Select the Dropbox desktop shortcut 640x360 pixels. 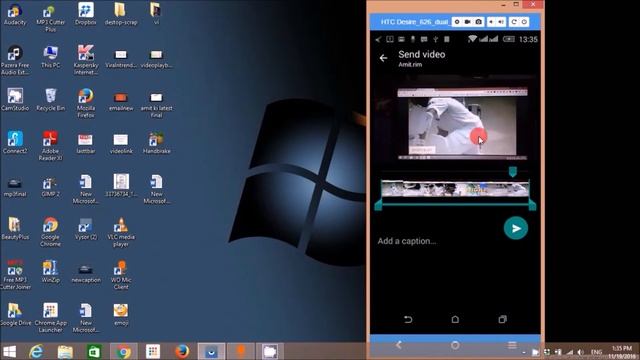click(86, 14)
